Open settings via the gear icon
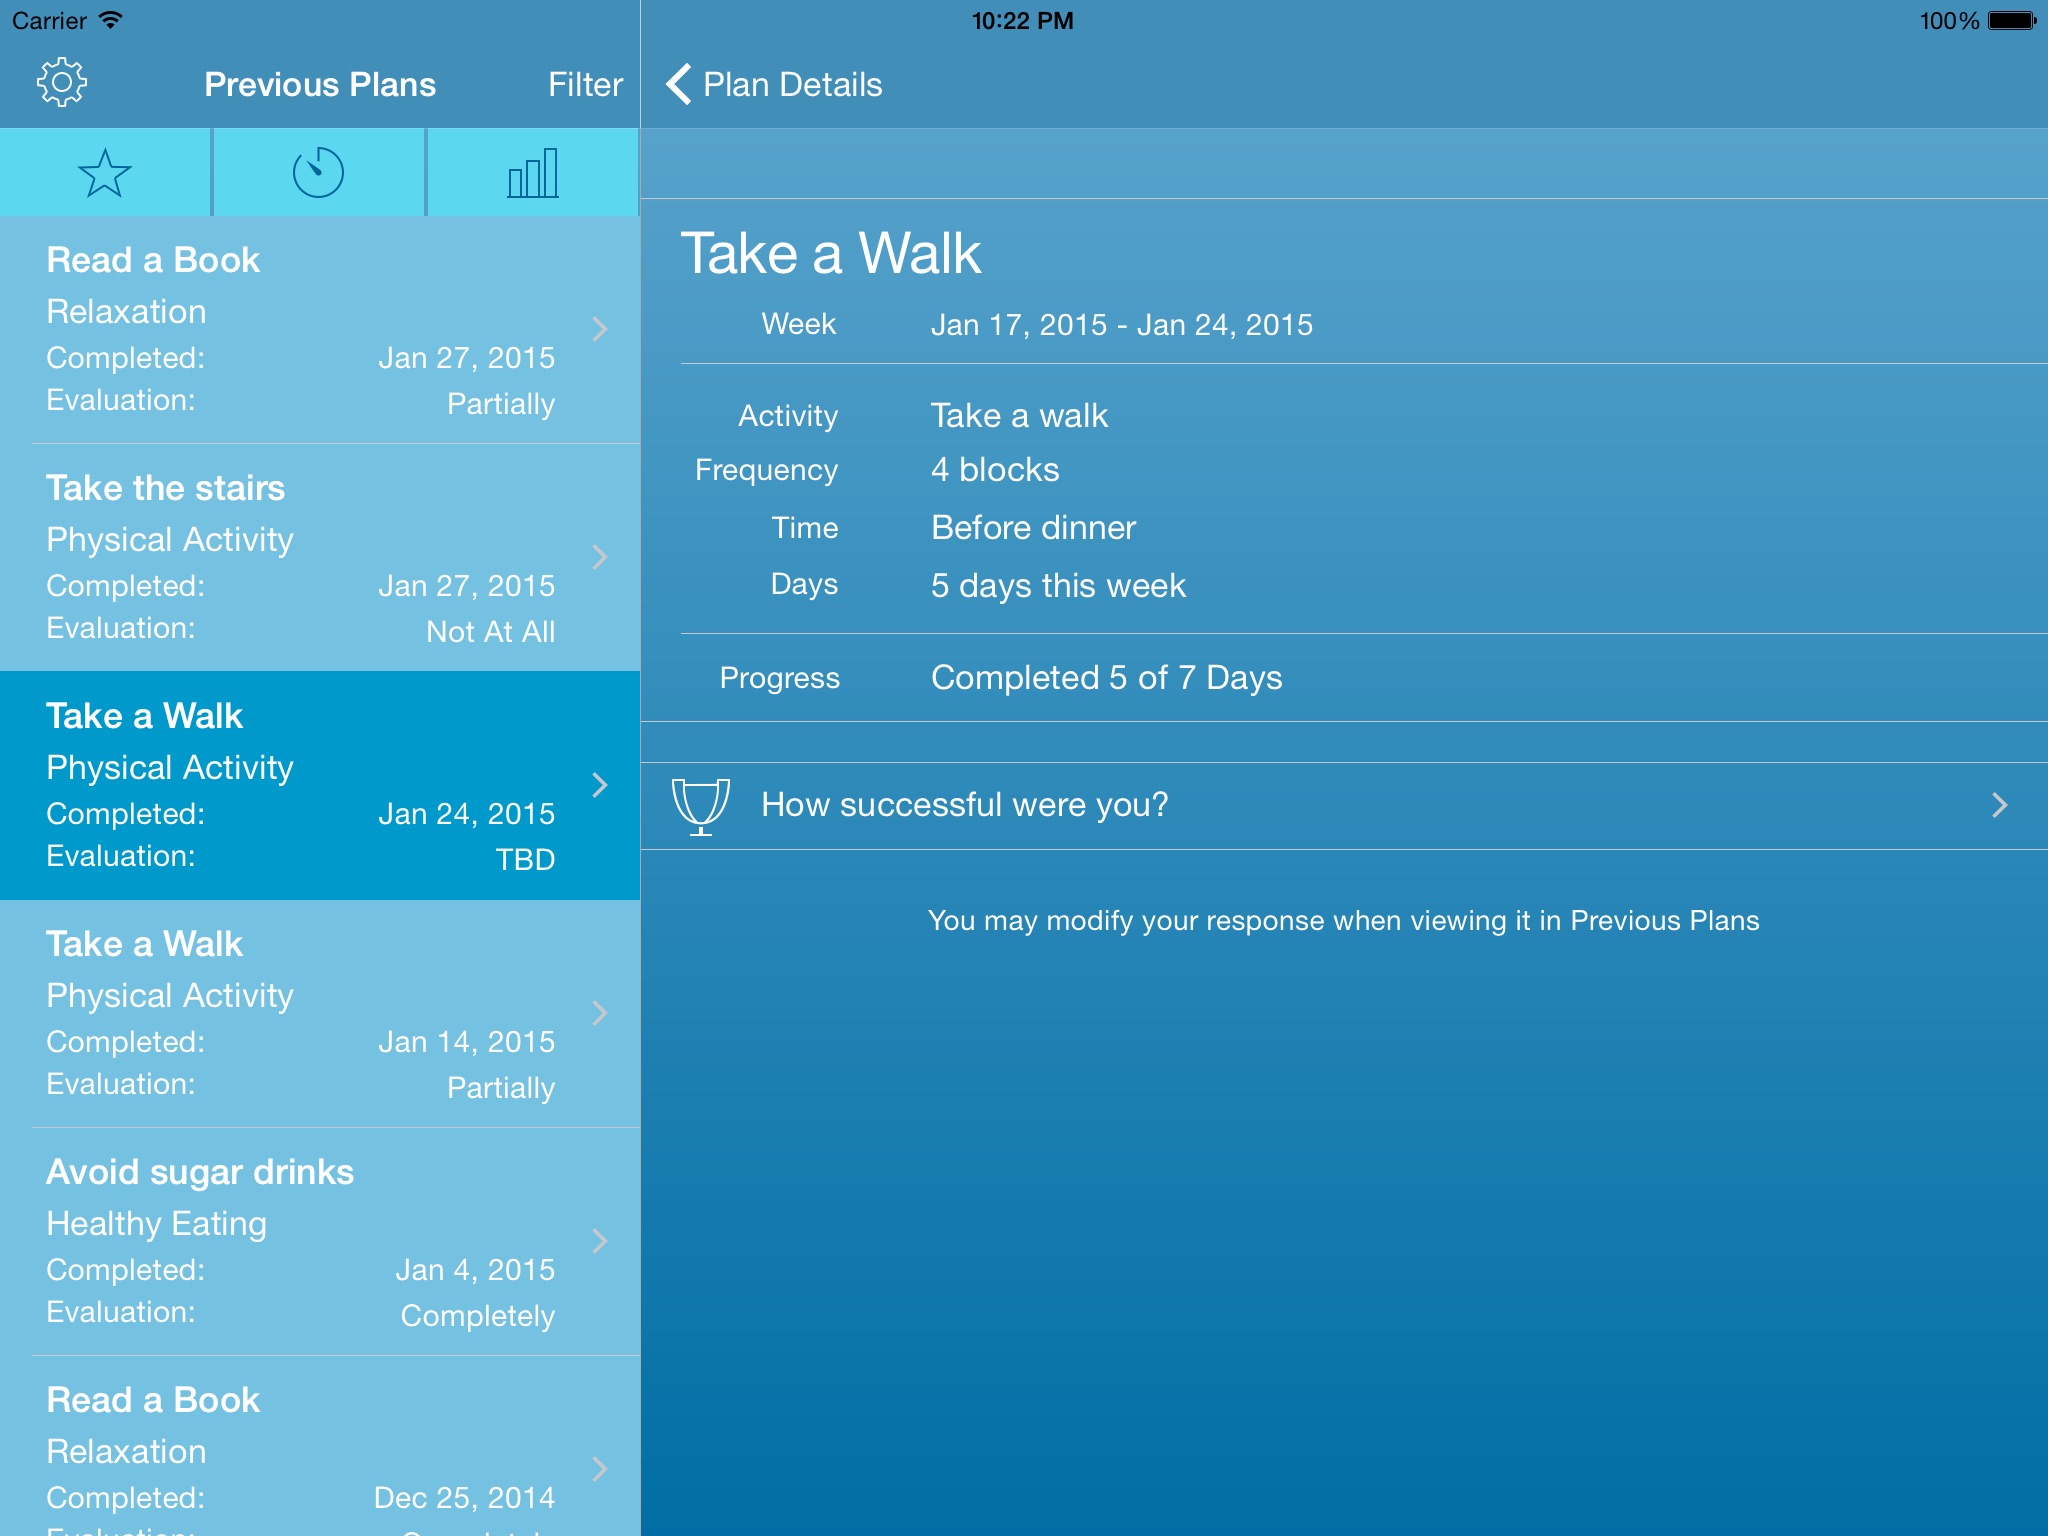2048x1536 pixels. [62, 83]
